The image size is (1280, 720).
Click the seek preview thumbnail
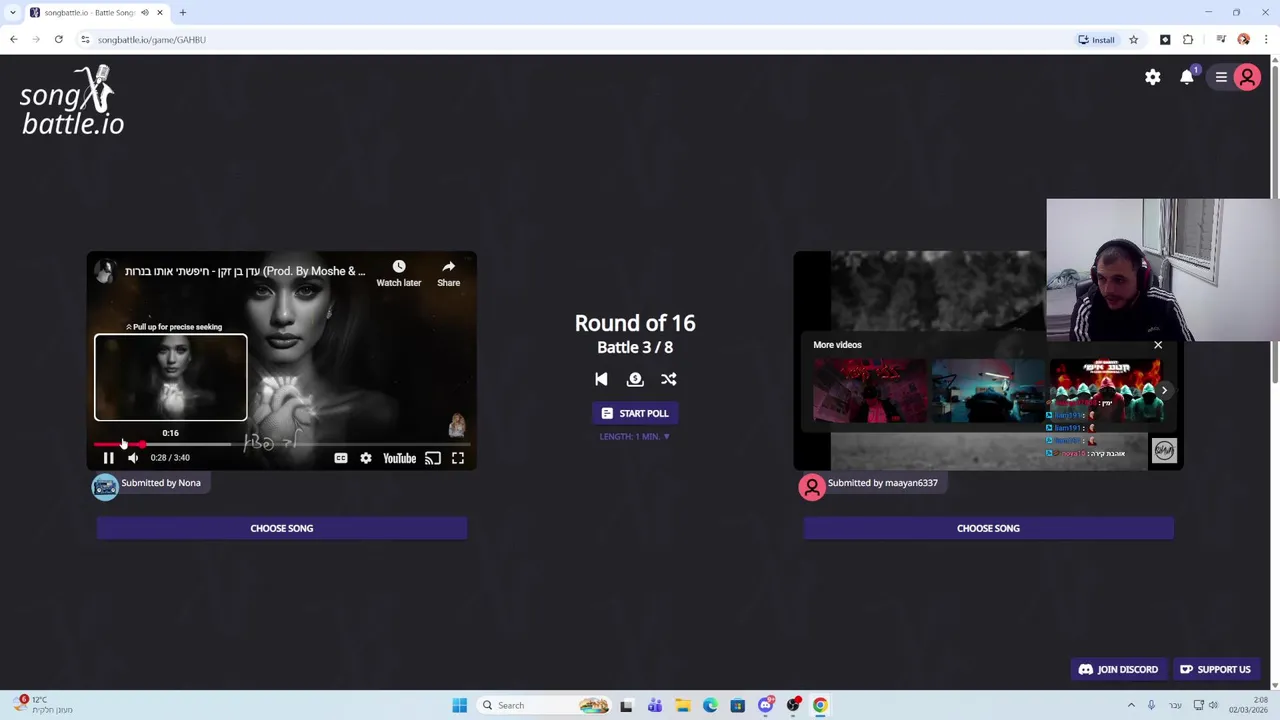click(x=170, y=377)
